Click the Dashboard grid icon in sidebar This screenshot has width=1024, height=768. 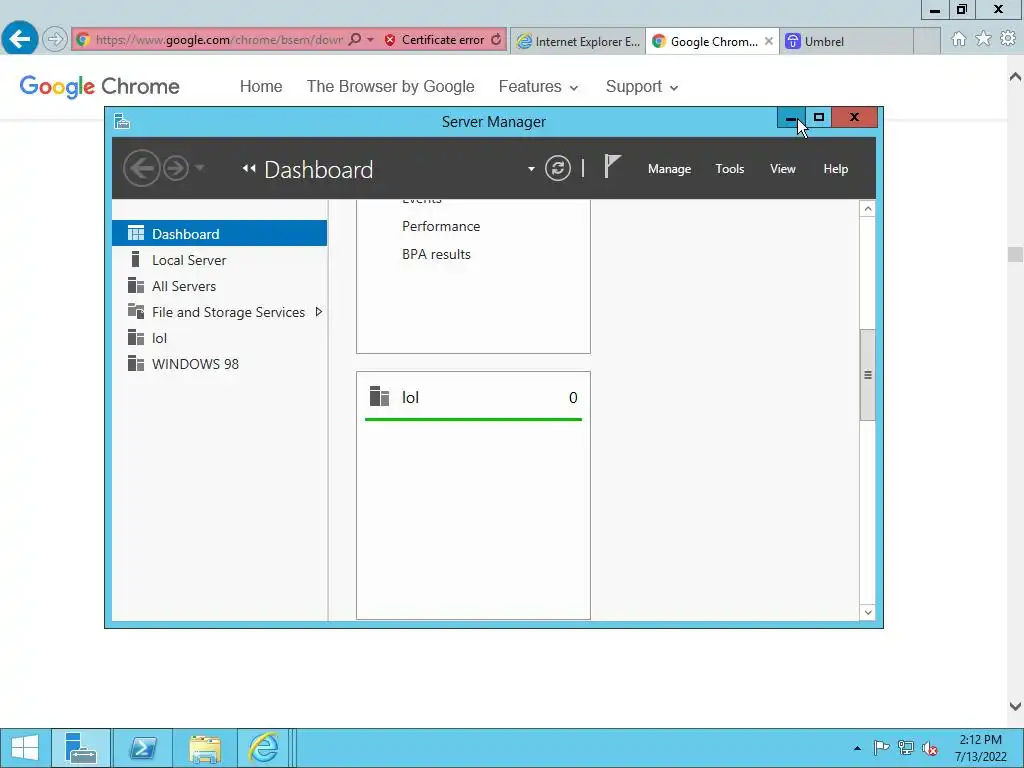point(136,233)
